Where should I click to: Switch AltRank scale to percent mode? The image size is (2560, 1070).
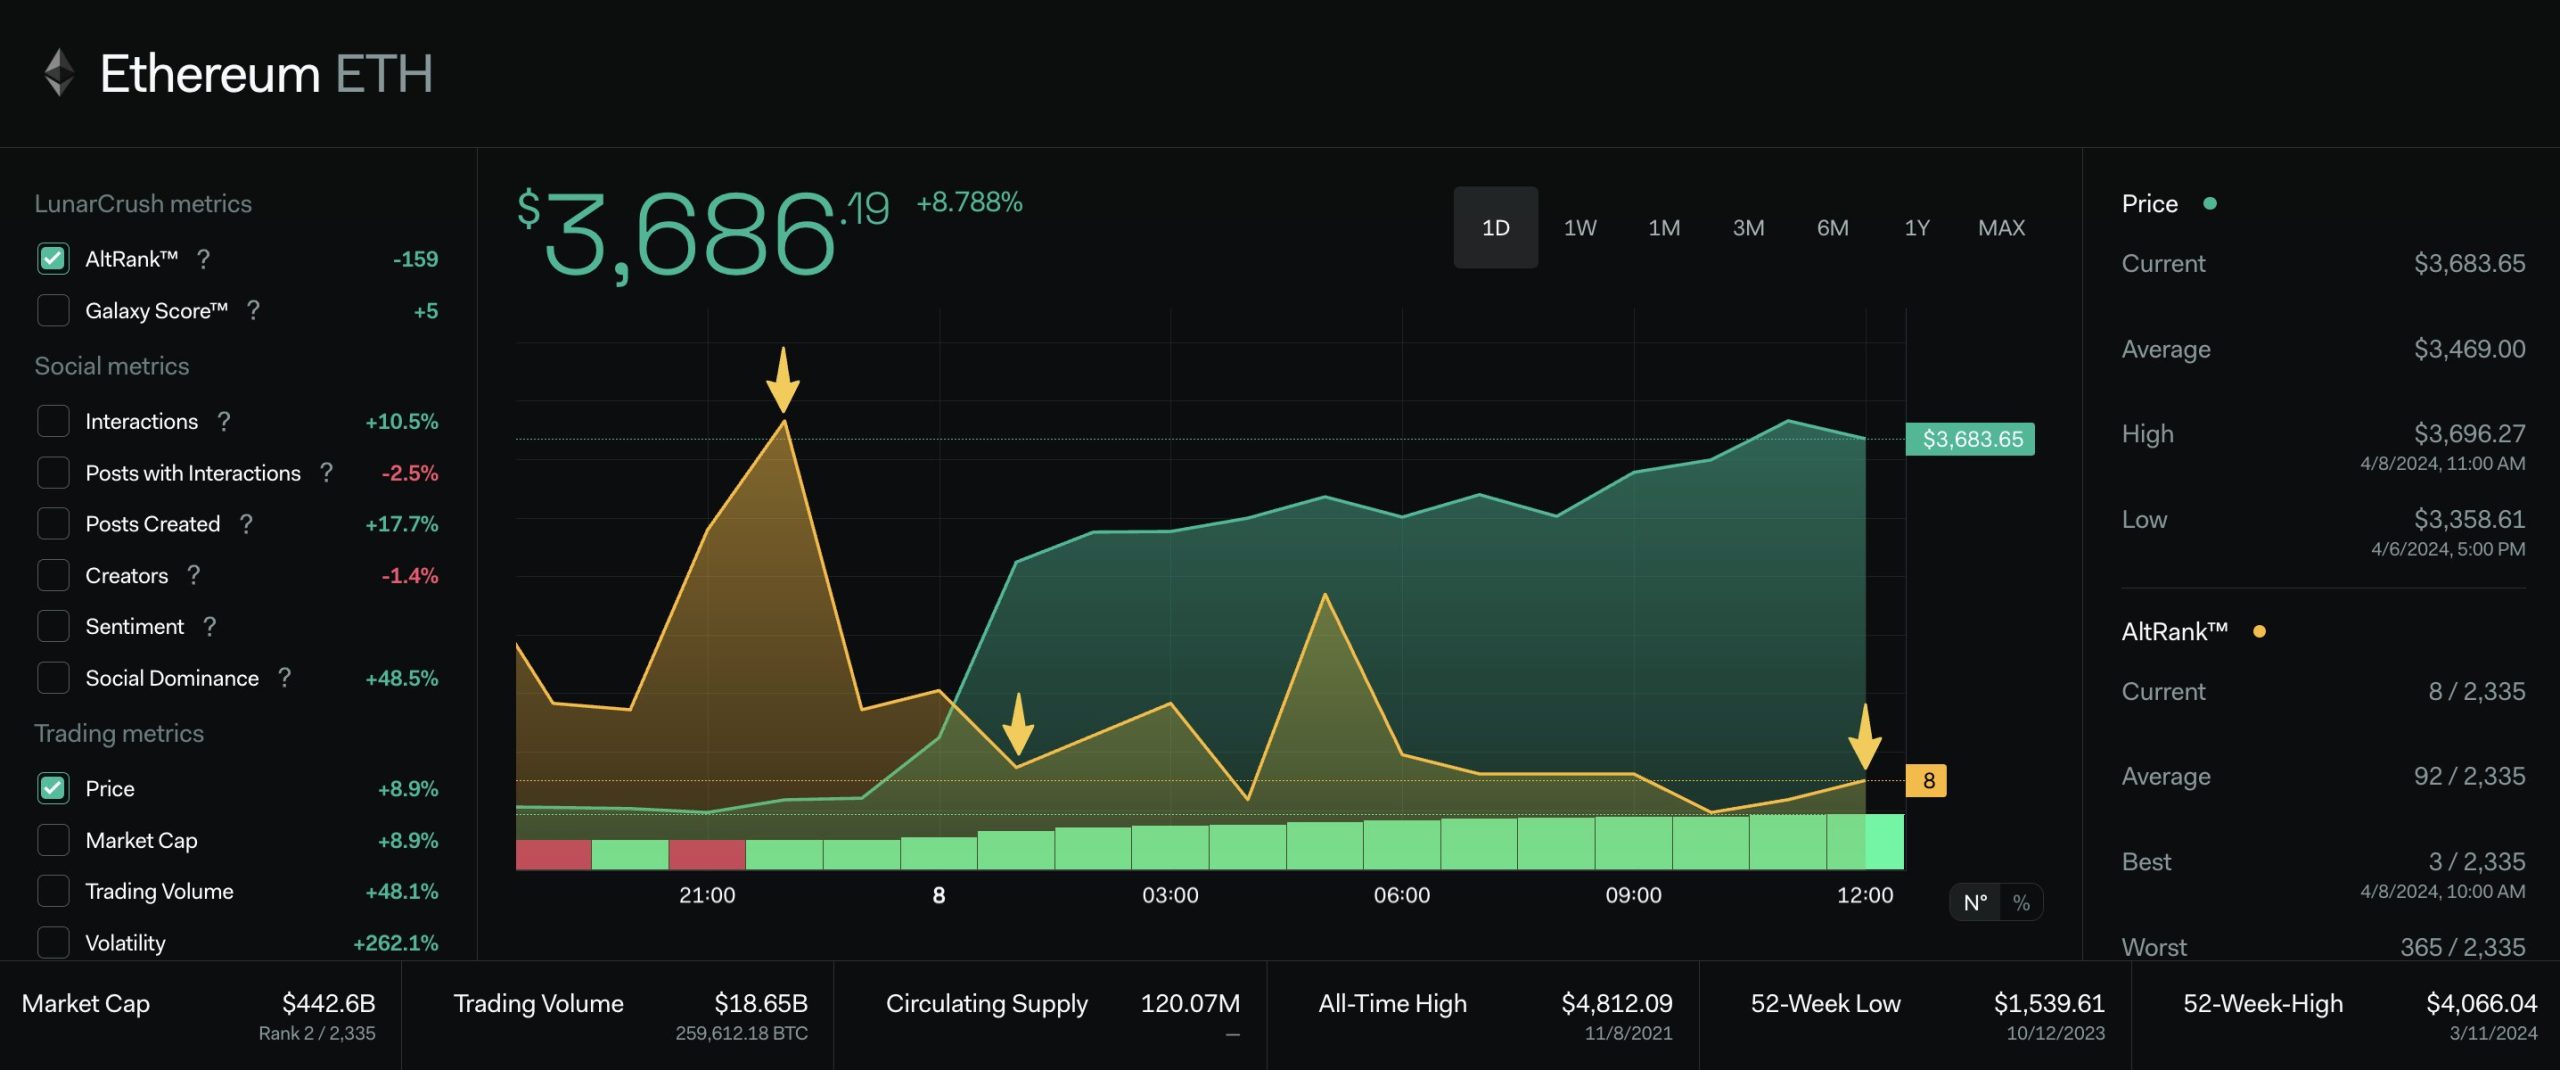[2021, 903]
